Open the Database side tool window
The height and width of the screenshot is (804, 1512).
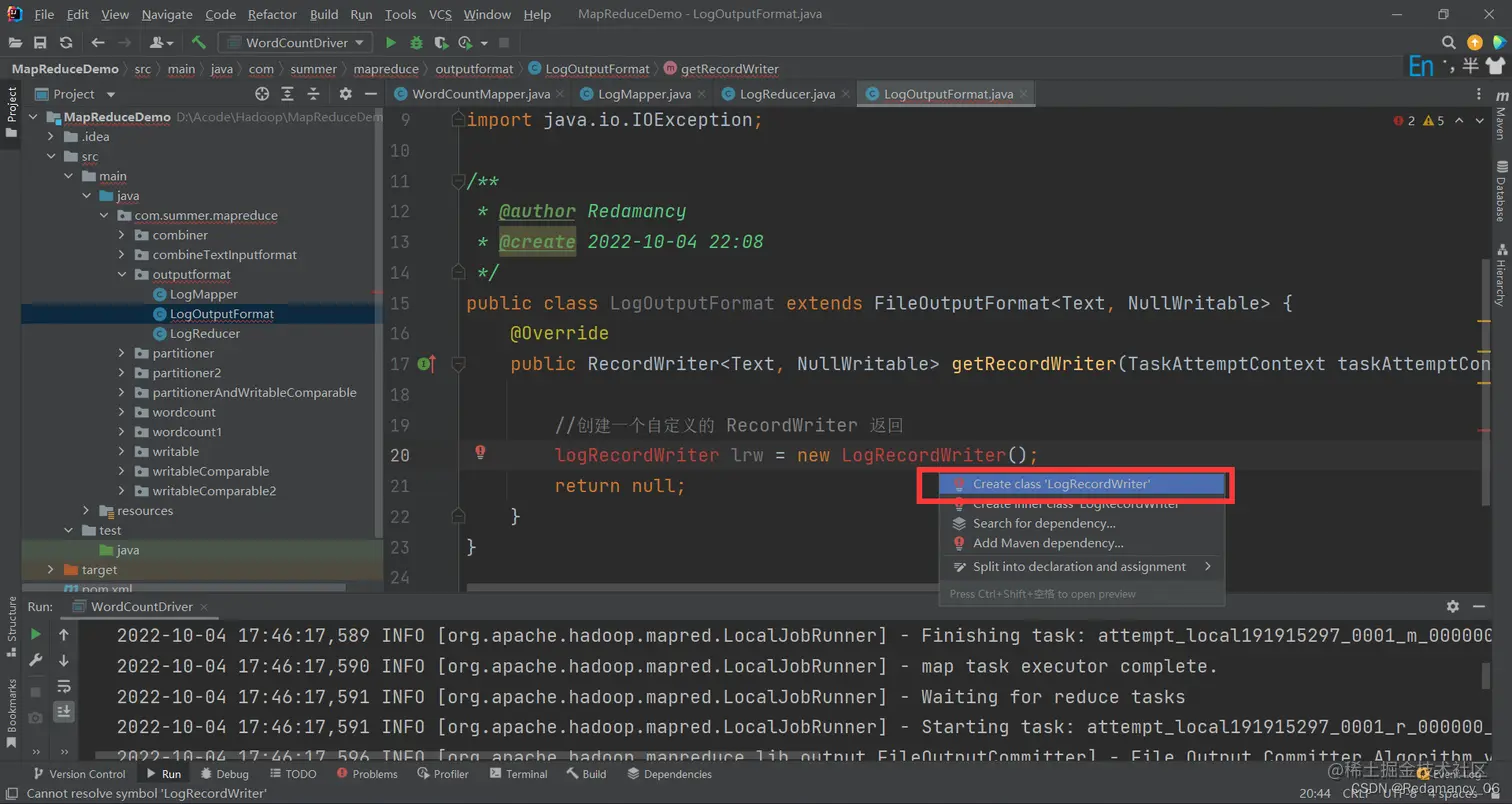[1500, 191]
